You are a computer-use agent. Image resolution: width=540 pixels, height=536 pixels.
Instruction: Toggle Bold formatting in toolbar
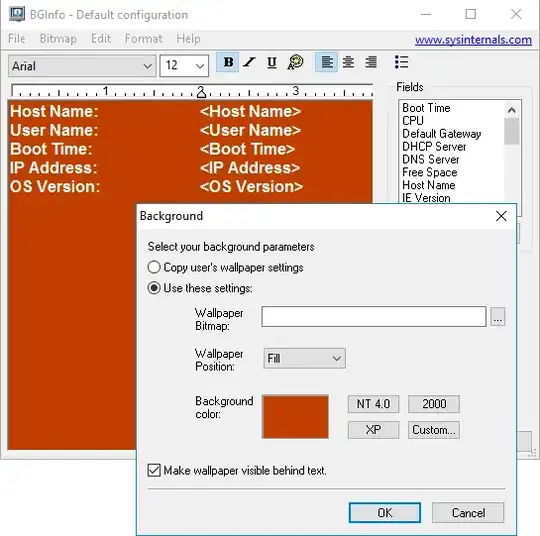[x=228, y=62]
